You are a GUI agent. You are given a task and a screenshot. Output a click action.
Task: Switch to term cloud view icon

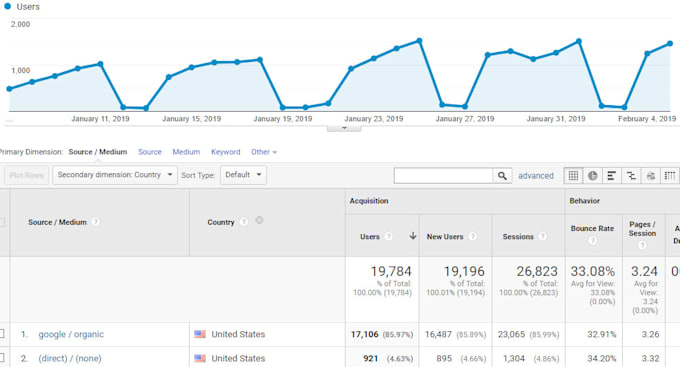651,176
